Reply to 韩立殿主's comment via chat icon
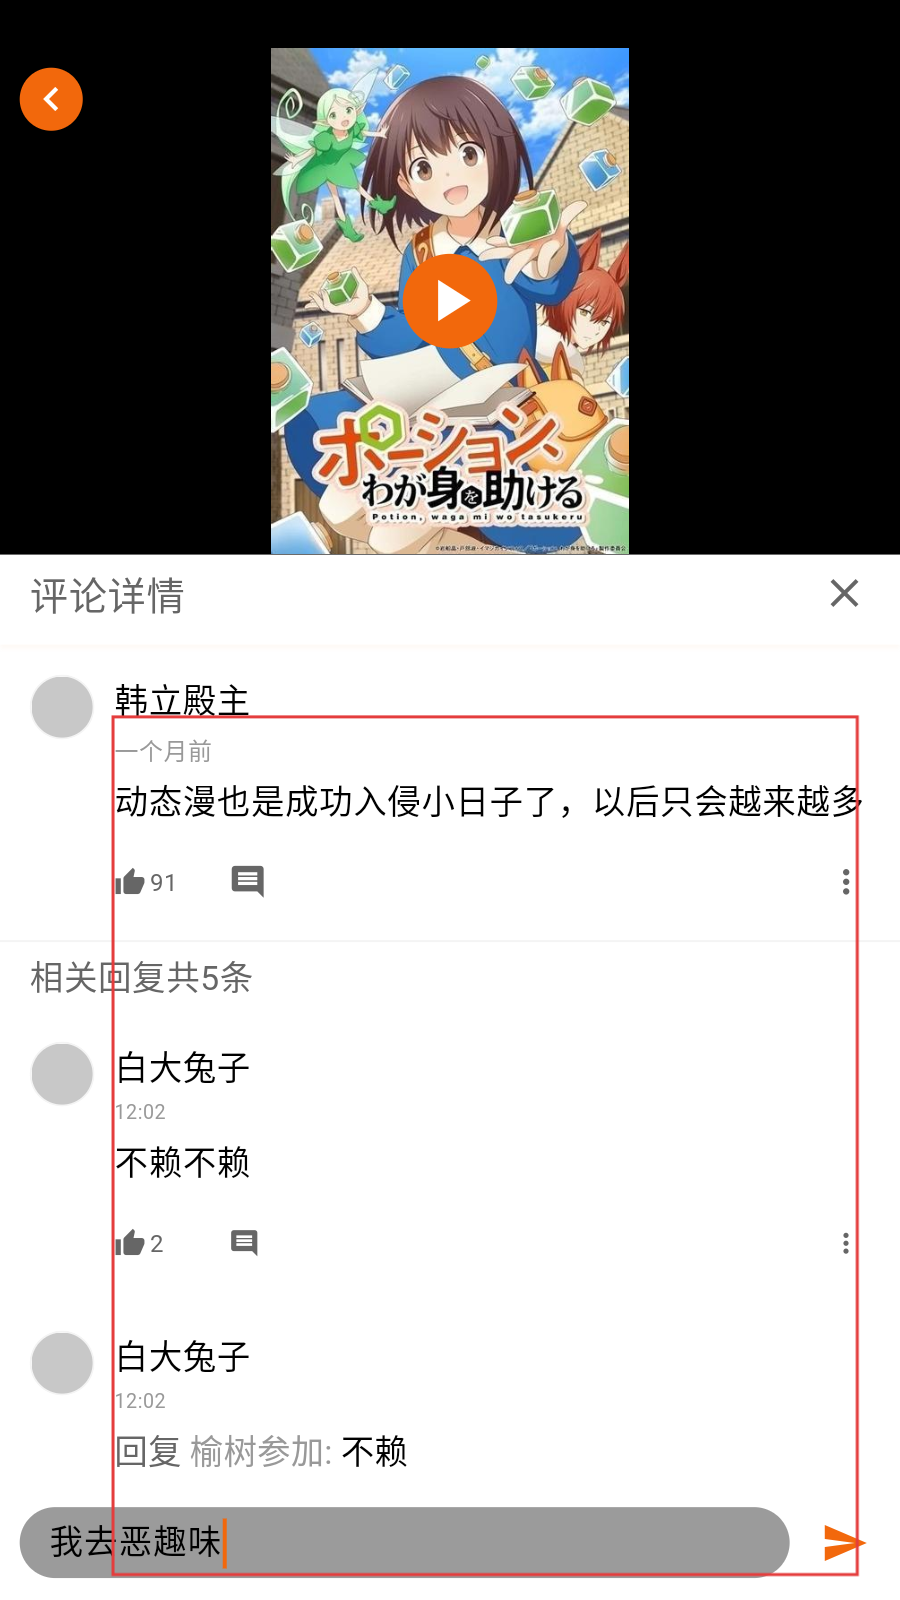900x1600 pixels. tap(247, 881)
